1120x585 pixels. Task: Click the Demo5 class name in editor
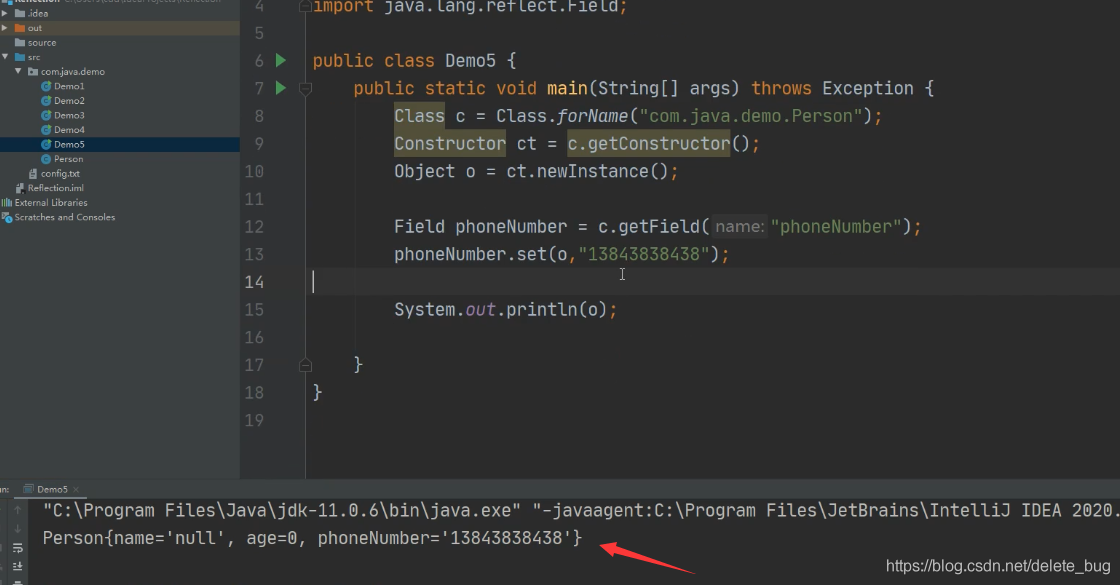[x=470, y=61]
